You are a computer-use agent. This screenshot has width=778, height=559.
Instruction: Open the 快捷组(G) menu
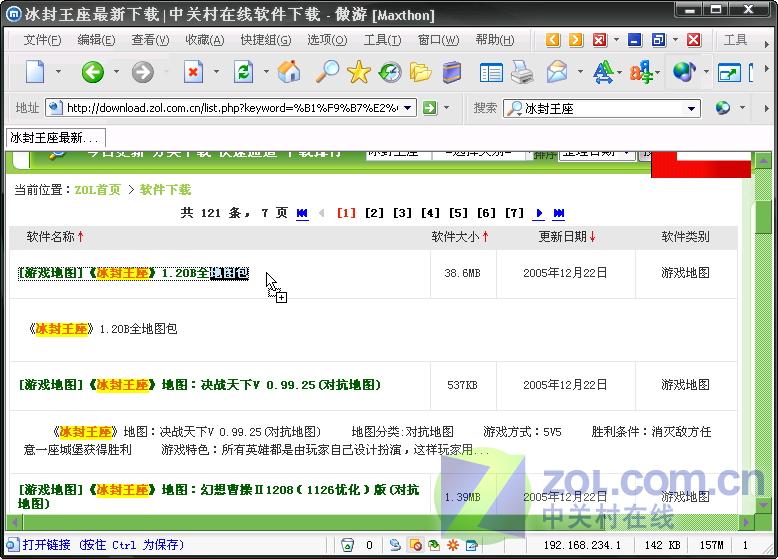click(x=266, y=40)
